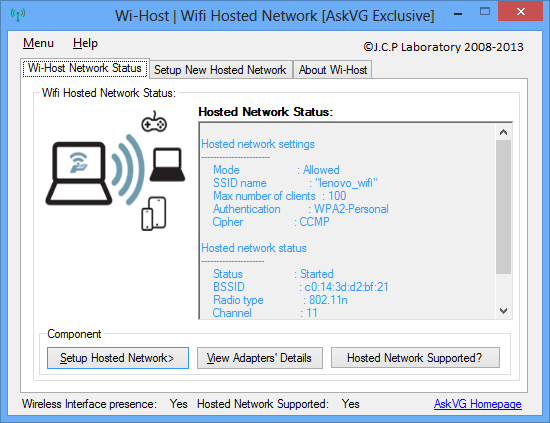Click the scroll up arrow in status box
Viewport: 550px width, 423px height.
pyautogui.click(x=503, y=132)
